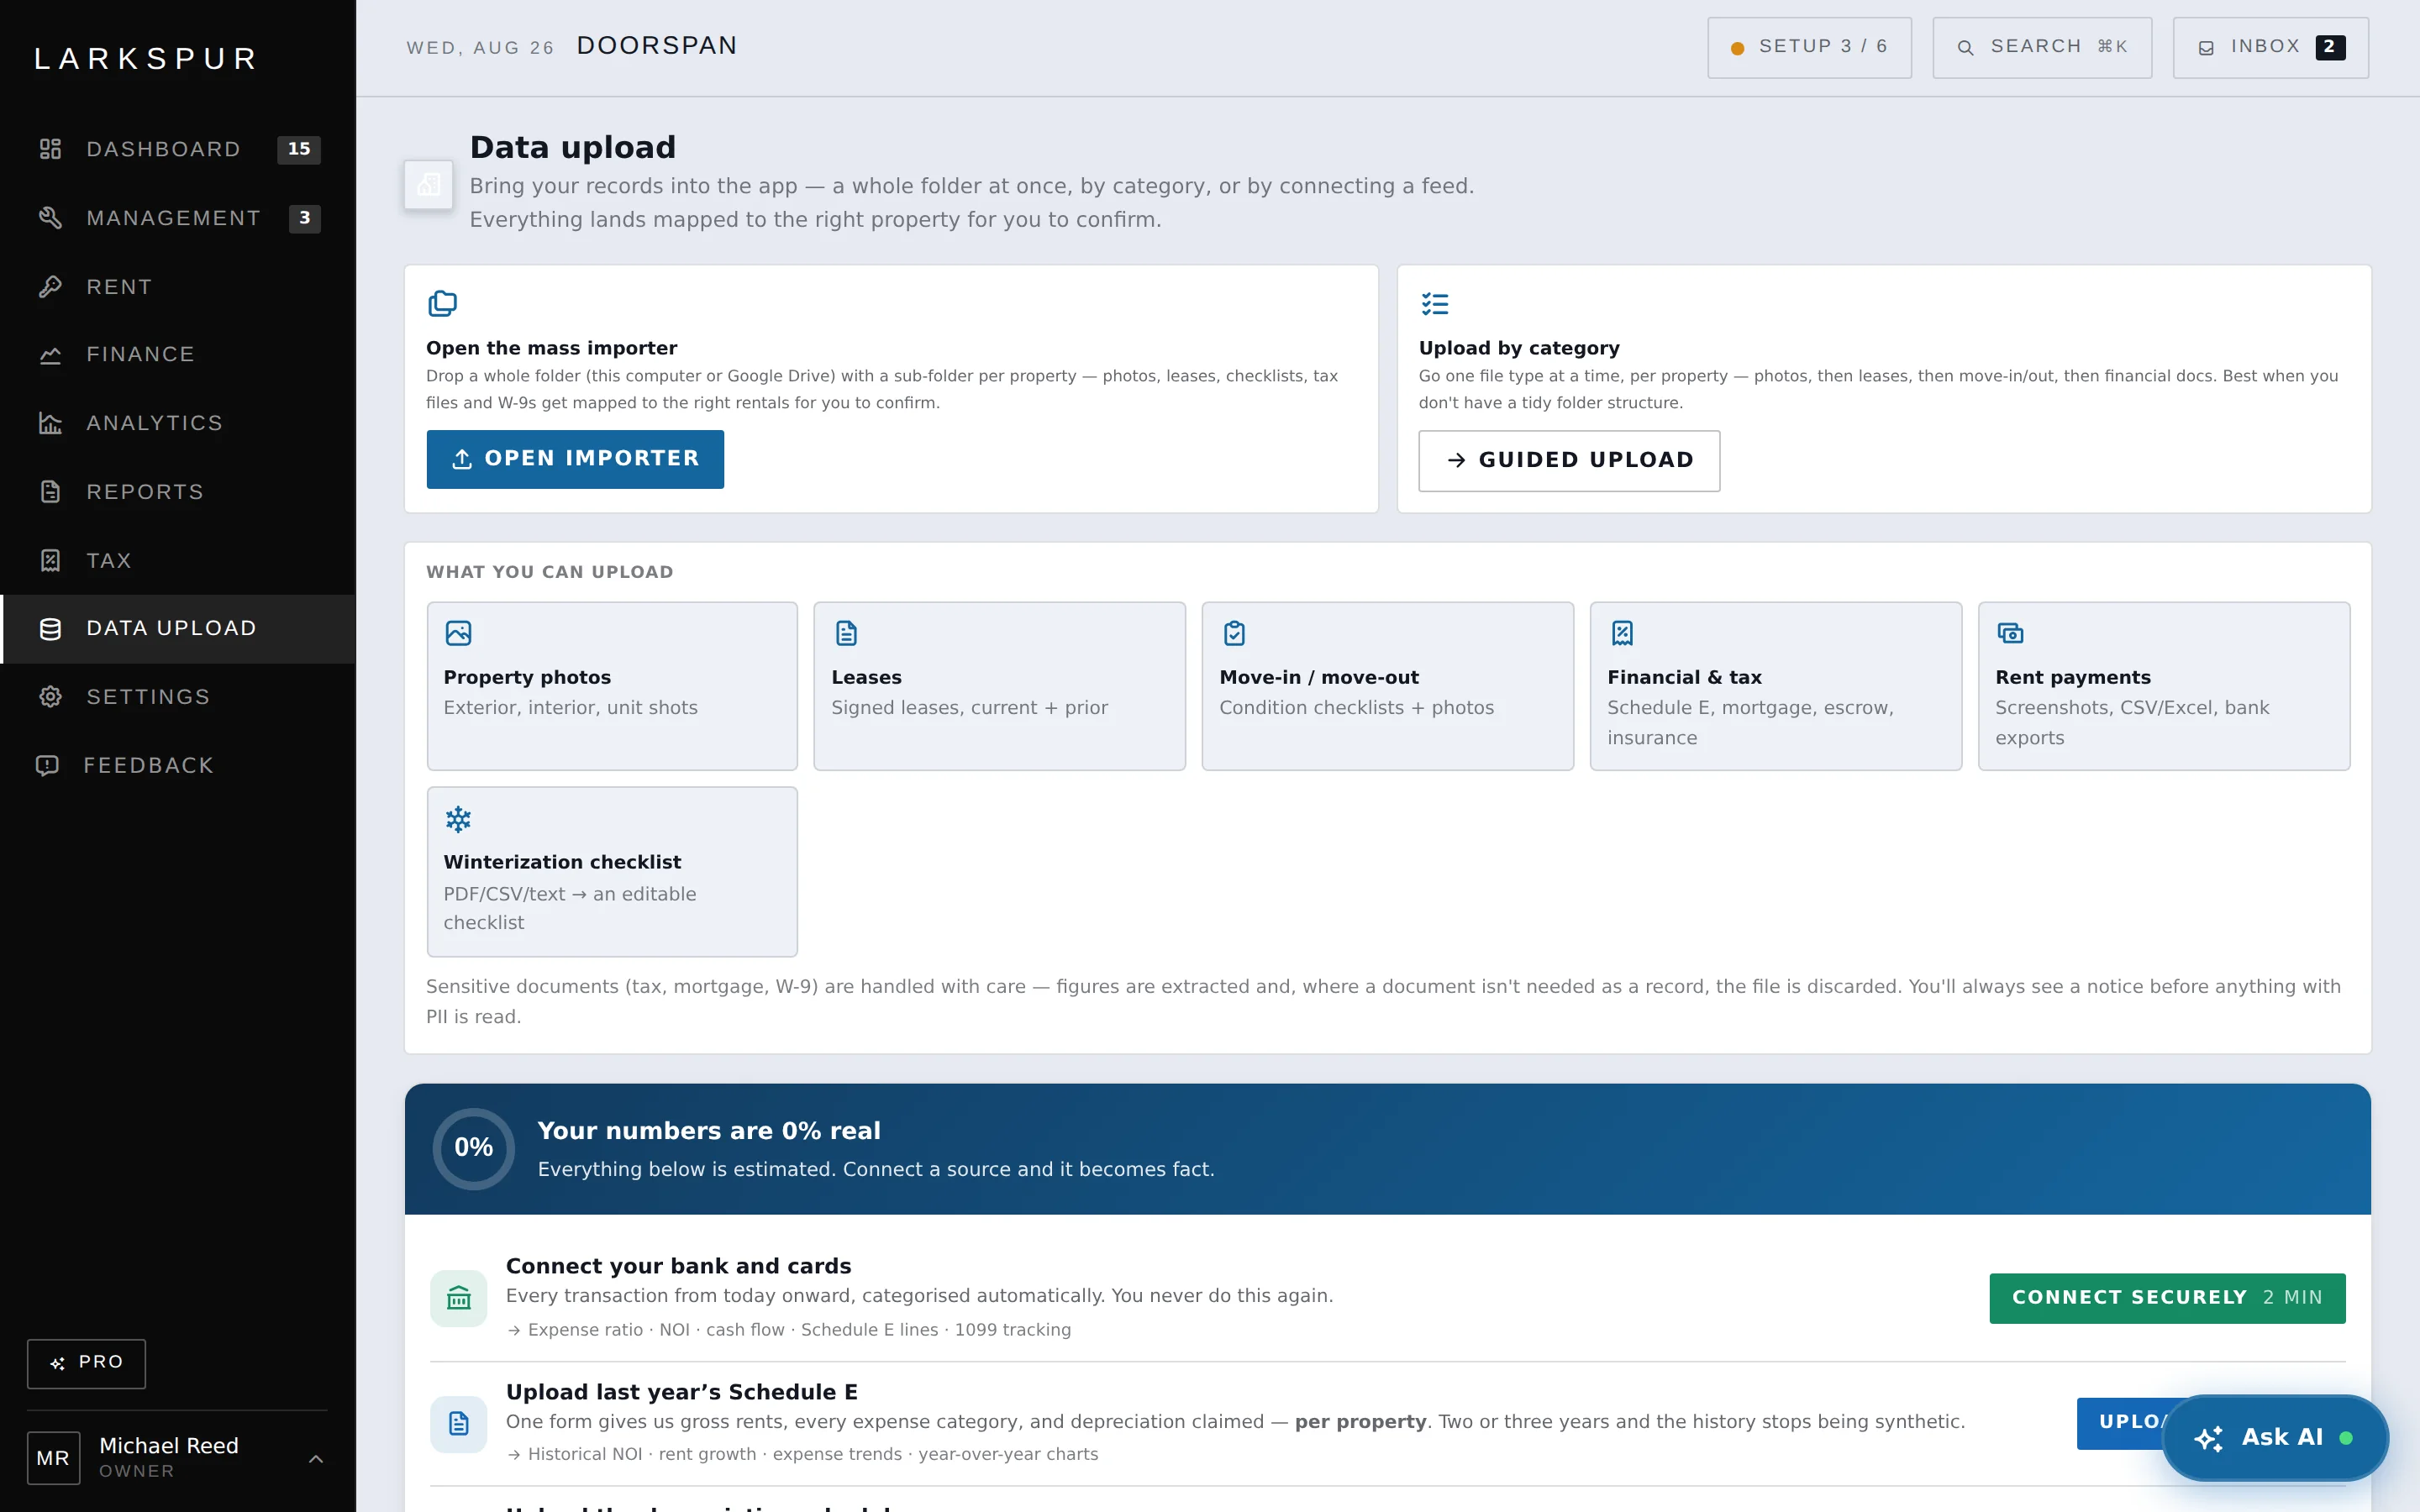This screenshot has width=2420, height=1512.
Task: Select the Leases upload card
Action: [1000, 686]
